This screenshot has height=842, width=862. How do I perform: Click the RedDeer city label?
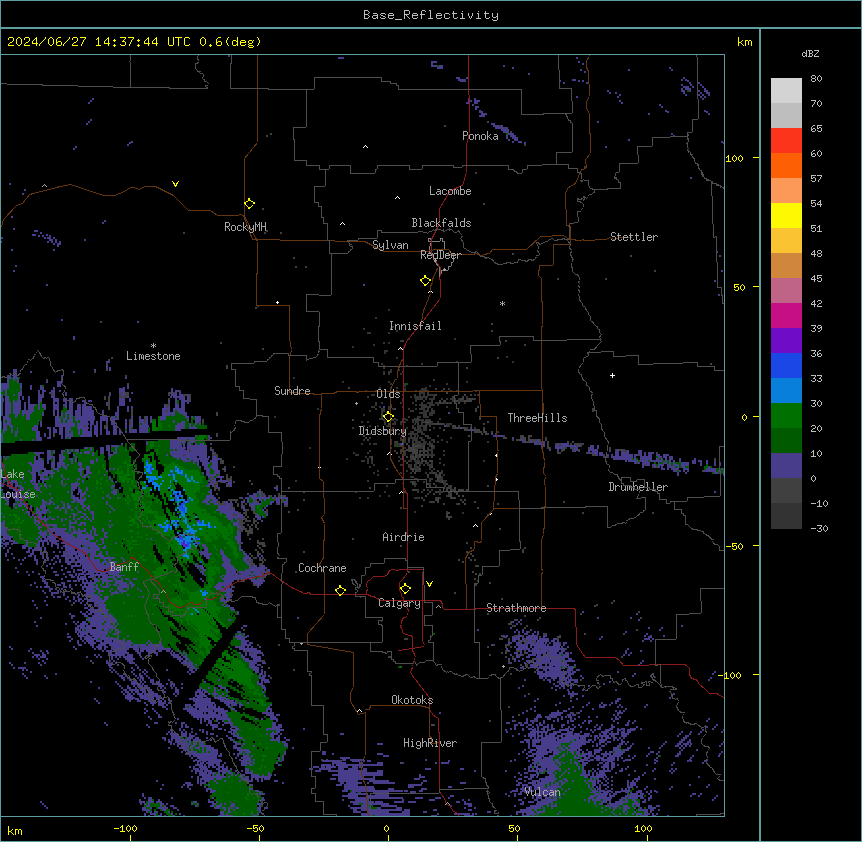440,255
